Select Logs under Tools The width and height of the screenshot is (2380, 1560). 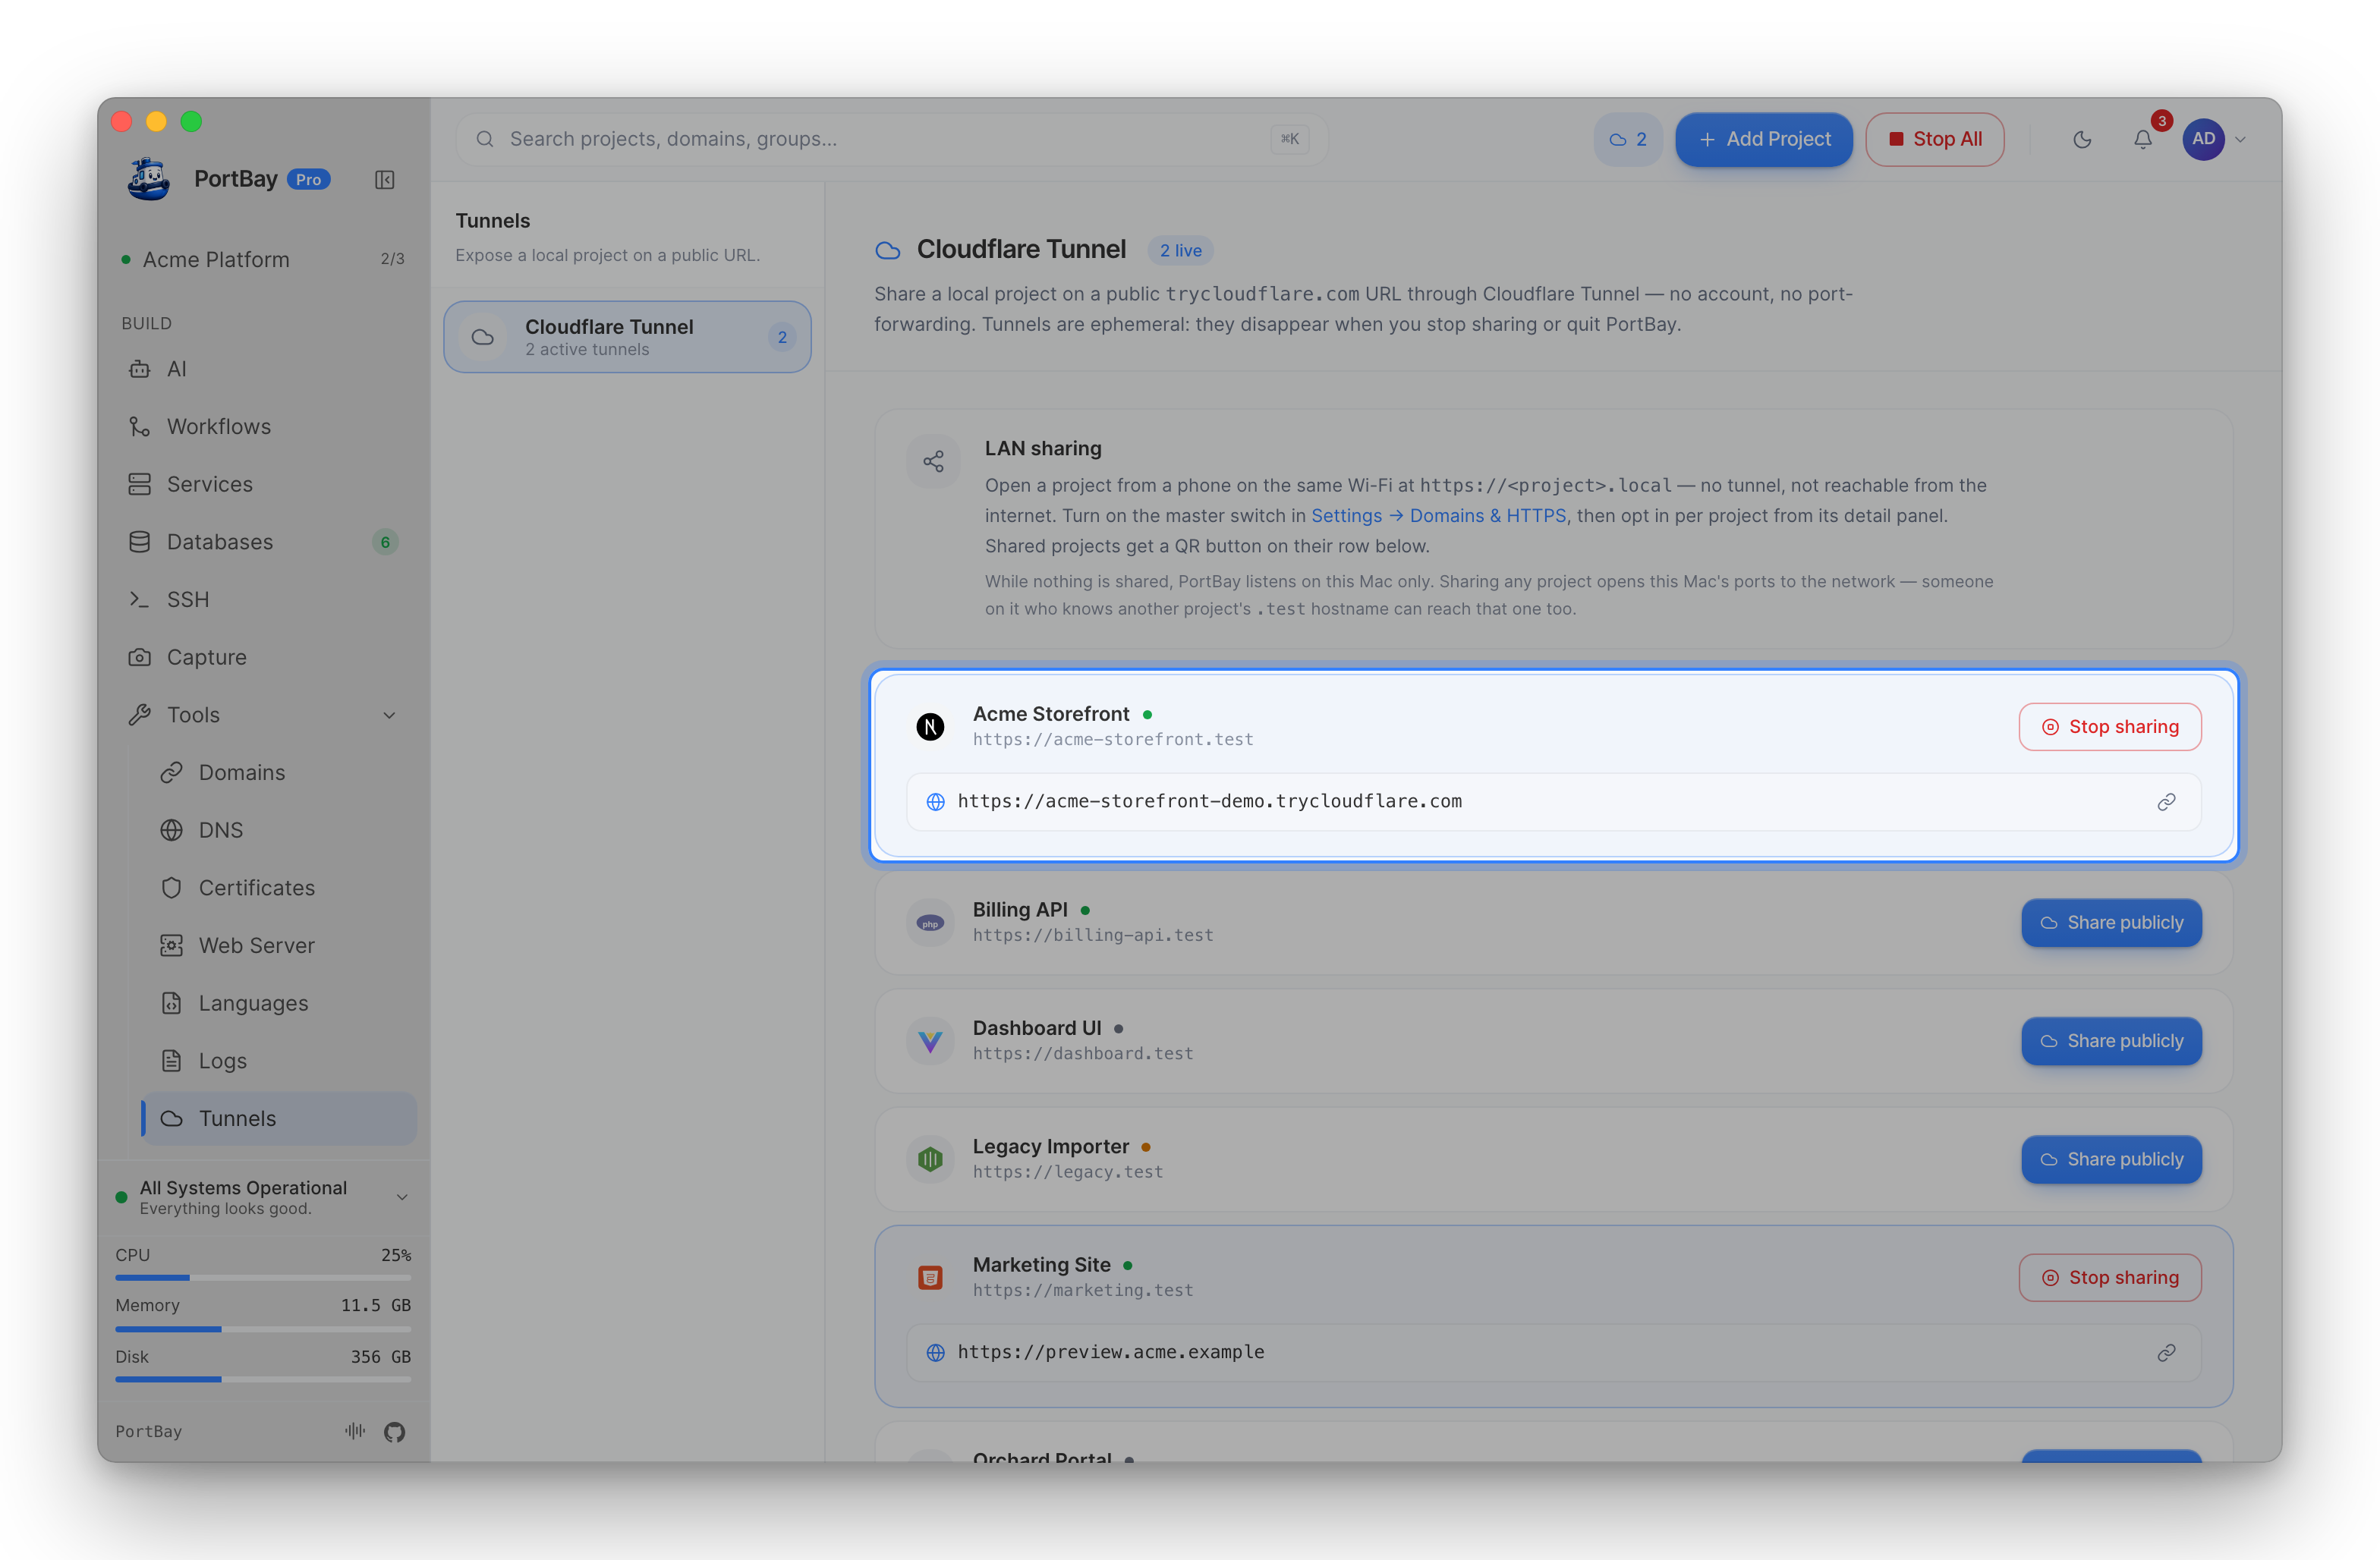coord(279,1061)
